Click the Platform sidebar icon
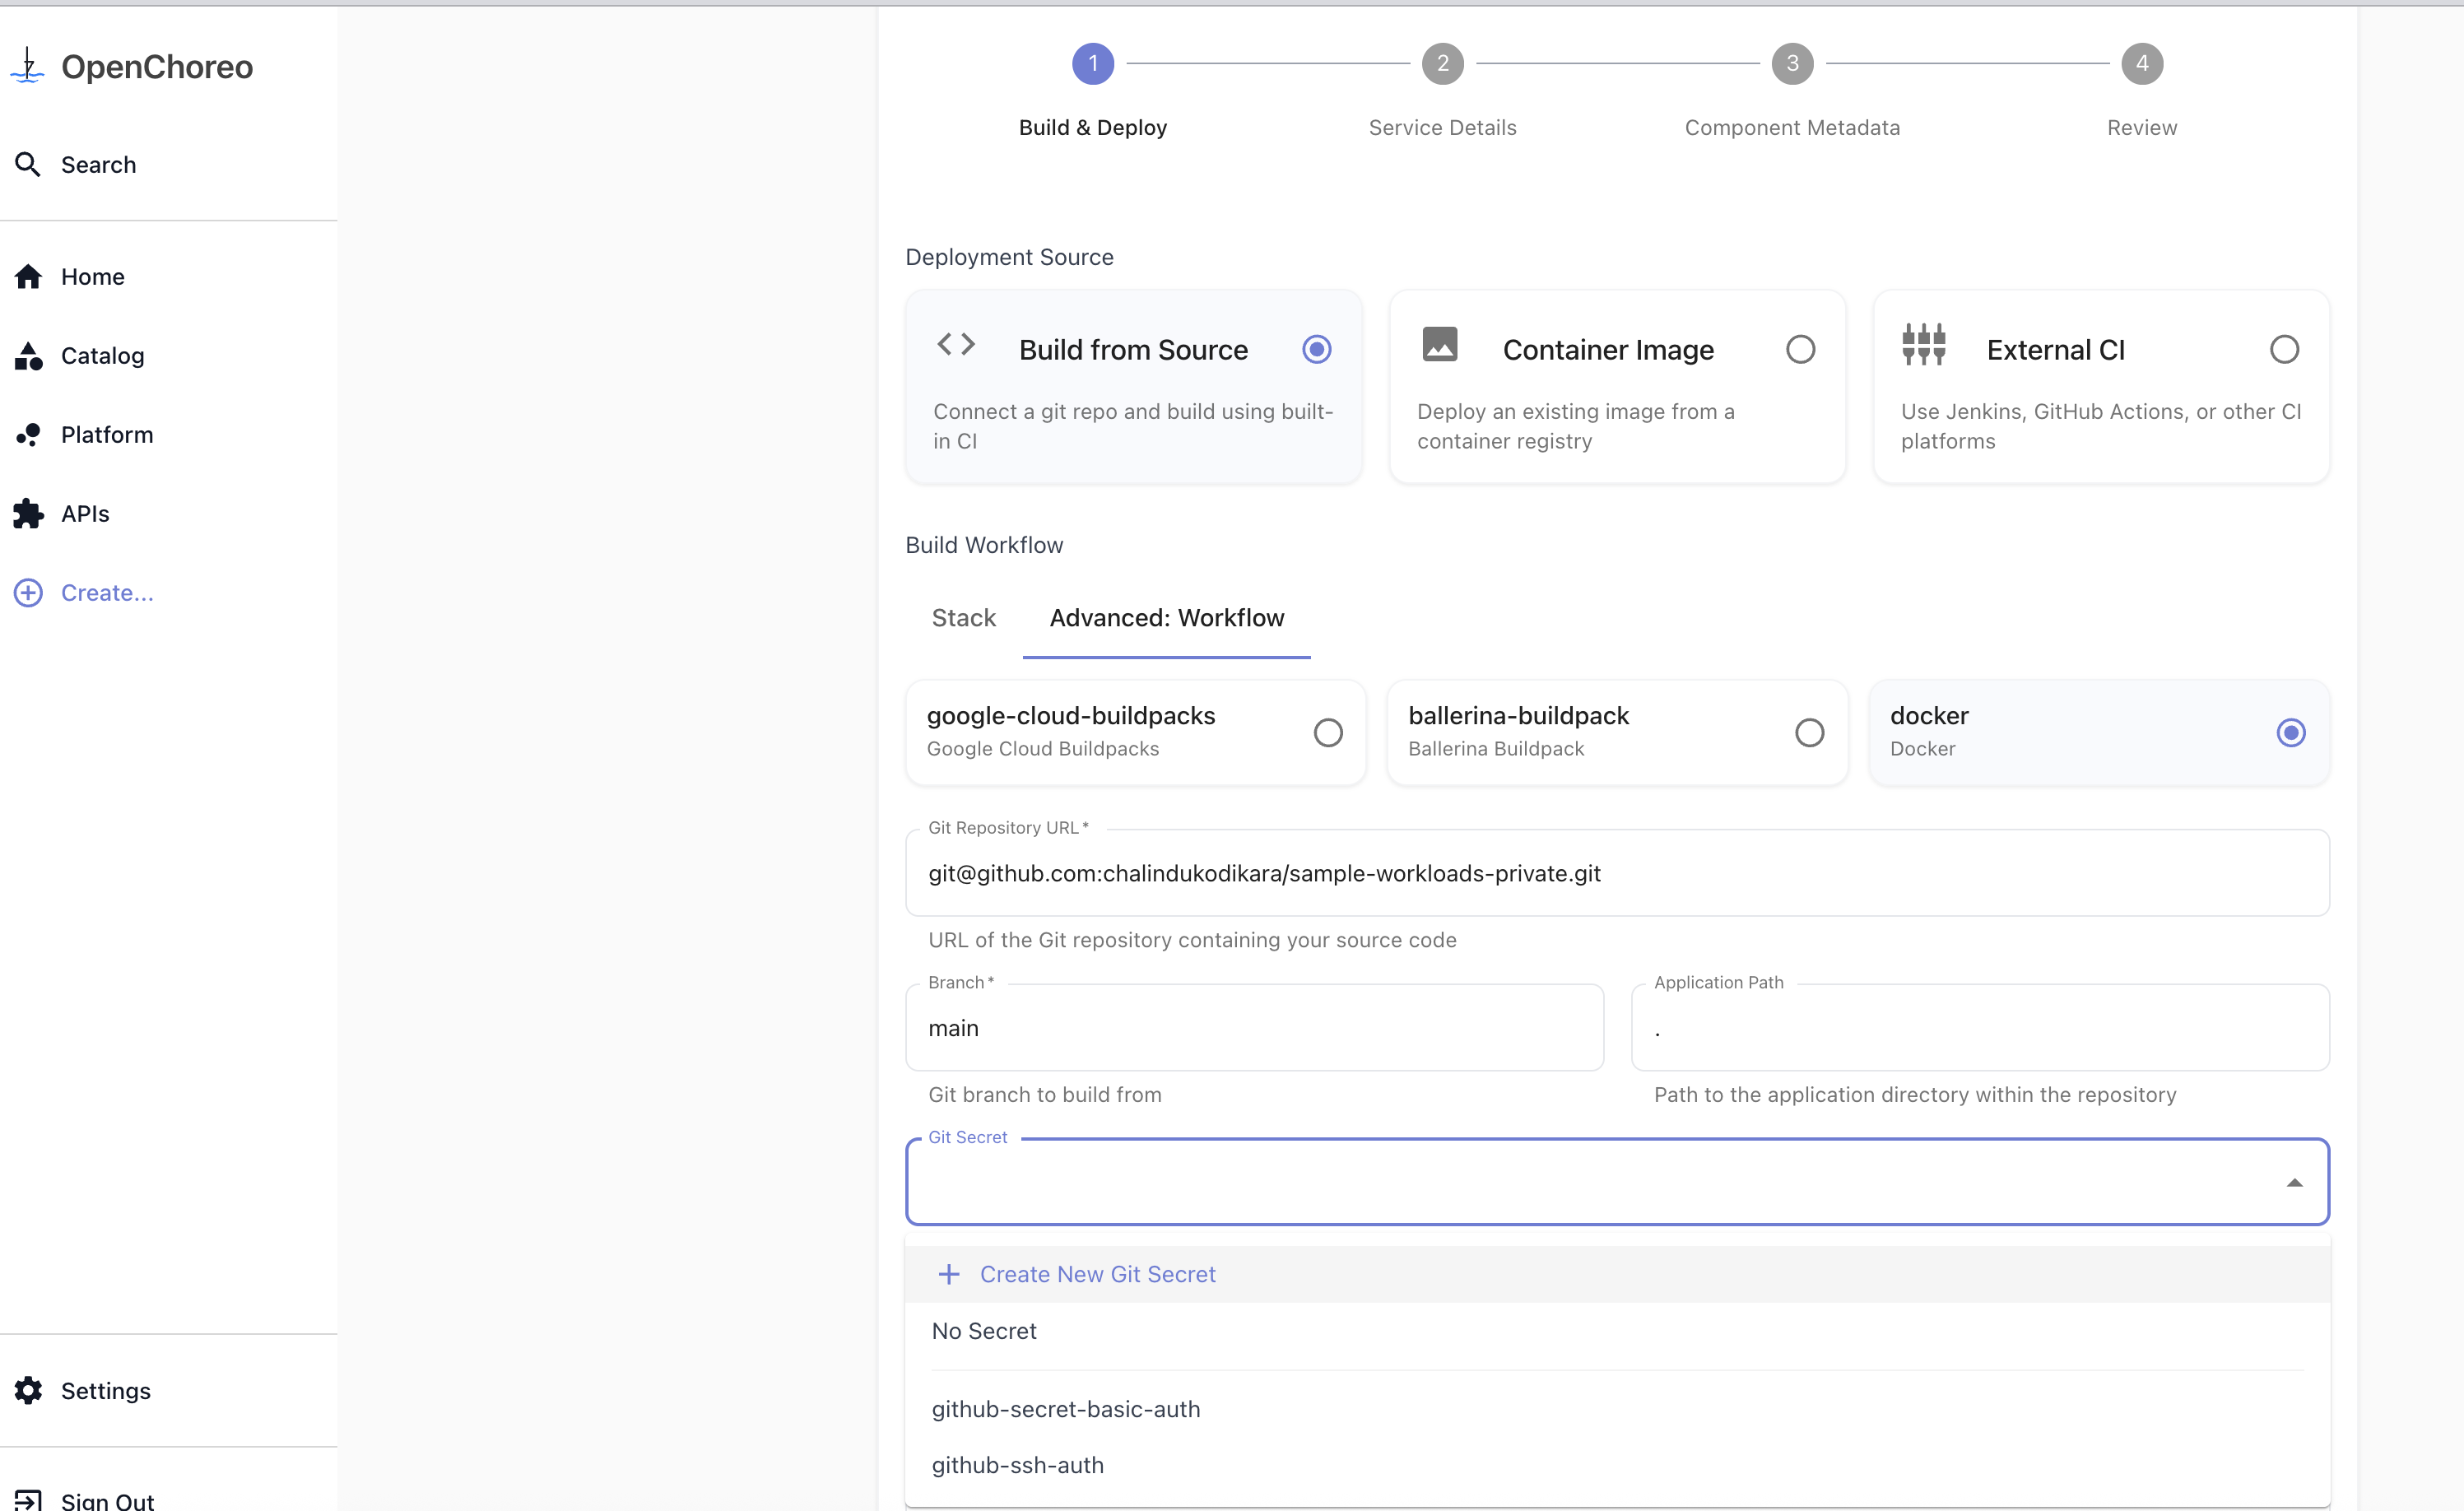This screenshot has width=2464, height=1511. [28, 434]
